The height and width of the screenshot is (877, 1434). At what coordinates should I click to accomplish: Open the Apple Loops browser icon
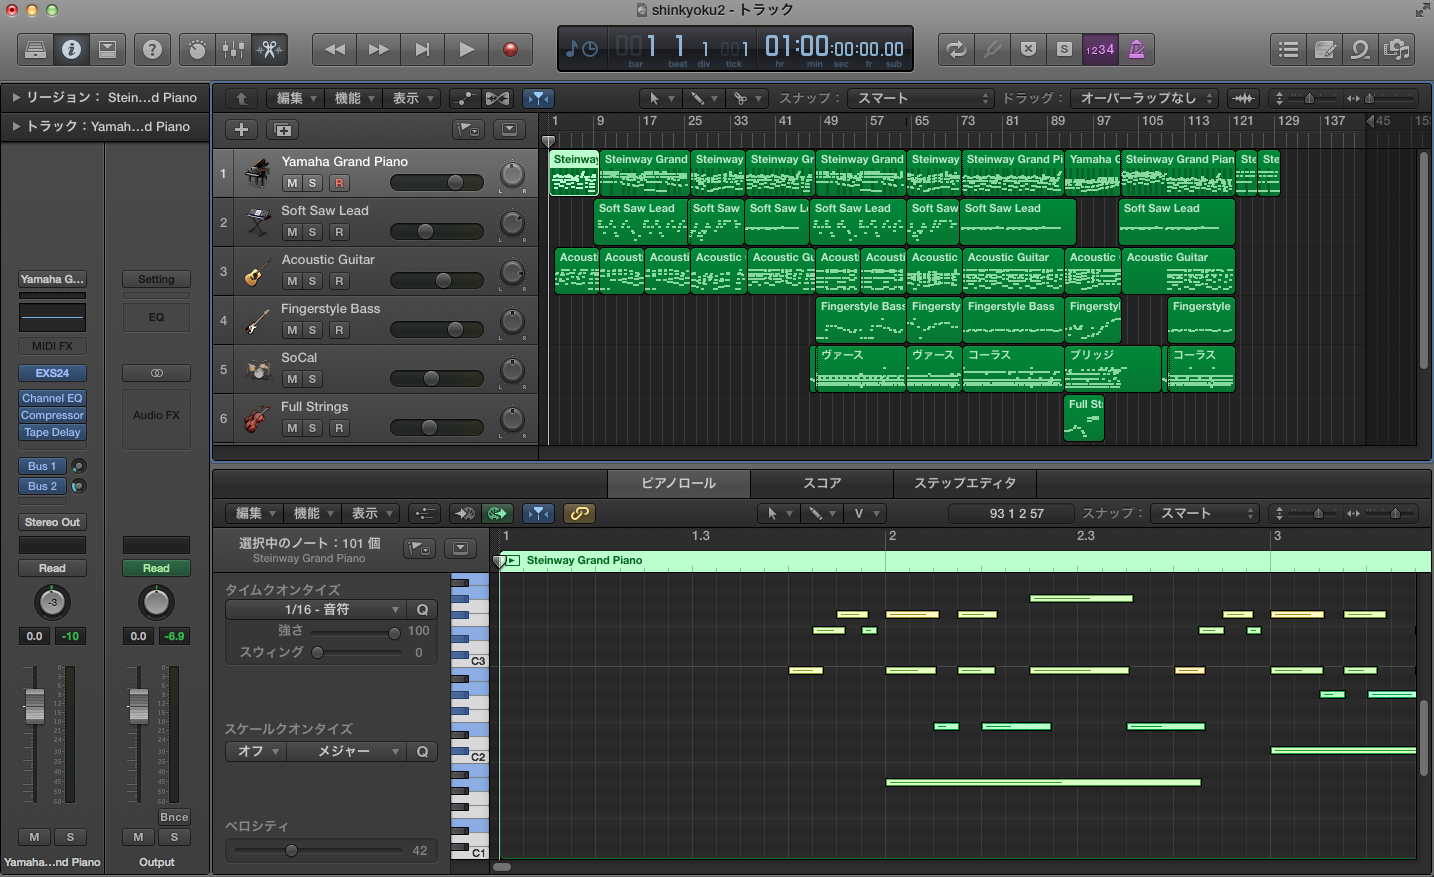coord(1361,49)
